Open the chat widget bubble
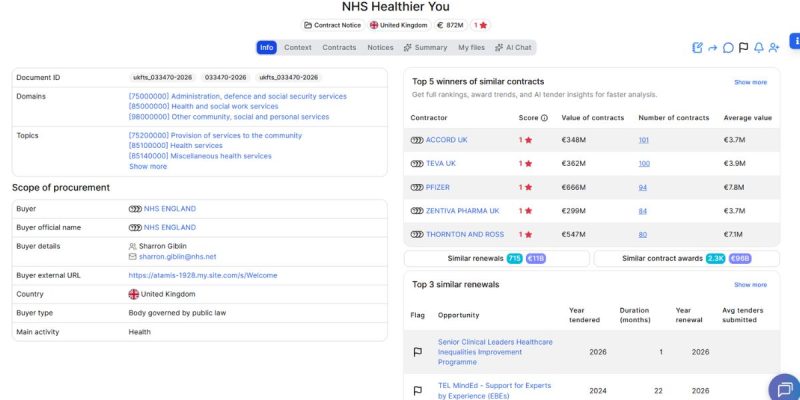Image resolution: width=800 pixels, height=400 pixels. click(784, 388)
